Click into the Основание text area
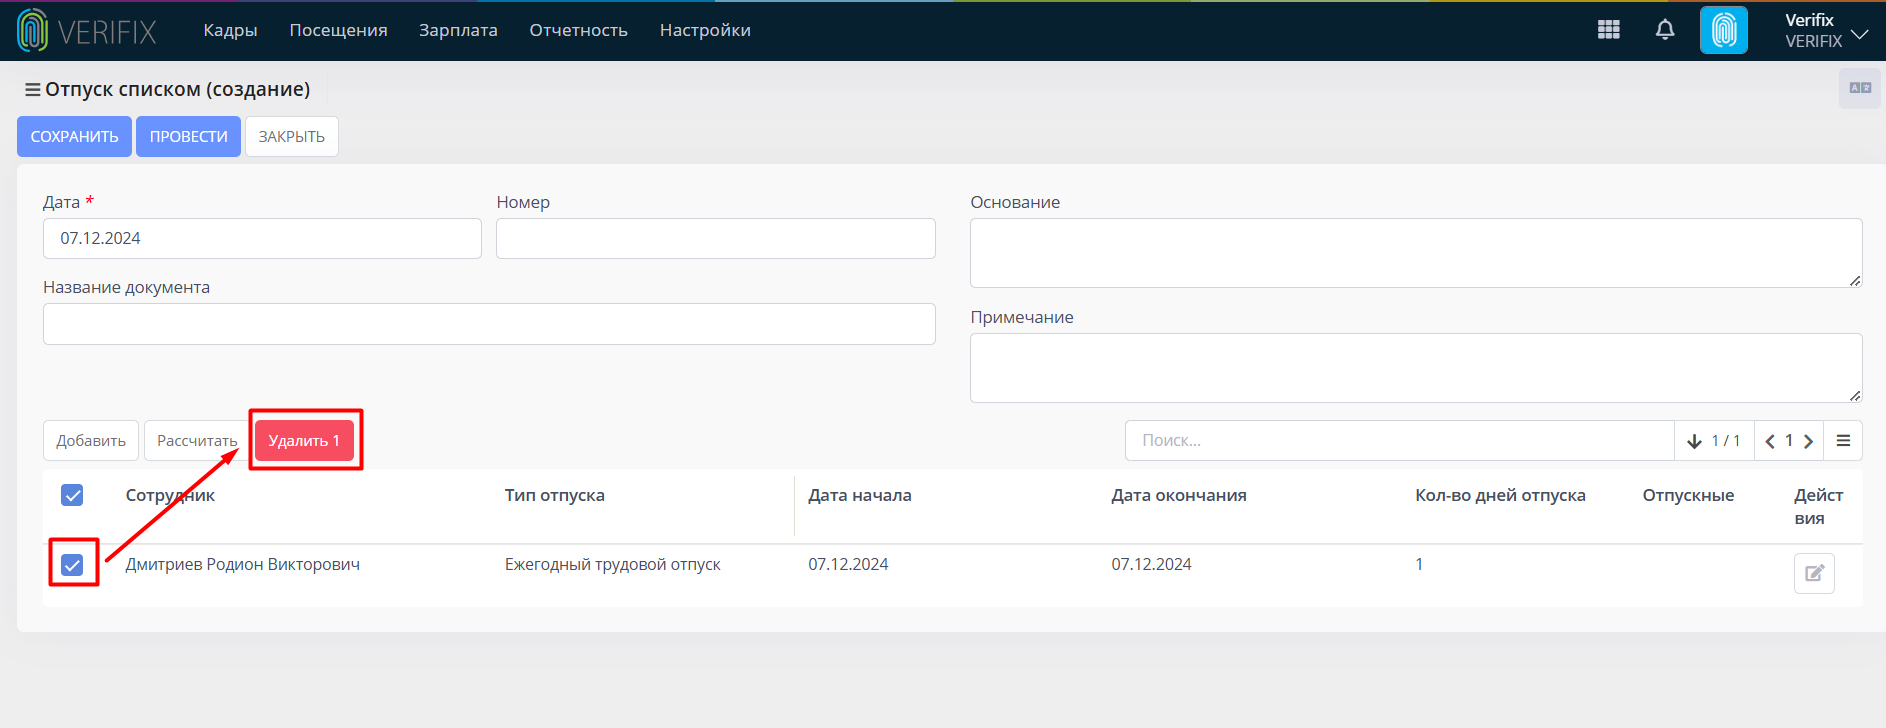The width and height of the screenshot is (1886, 728). (1416, 253)
